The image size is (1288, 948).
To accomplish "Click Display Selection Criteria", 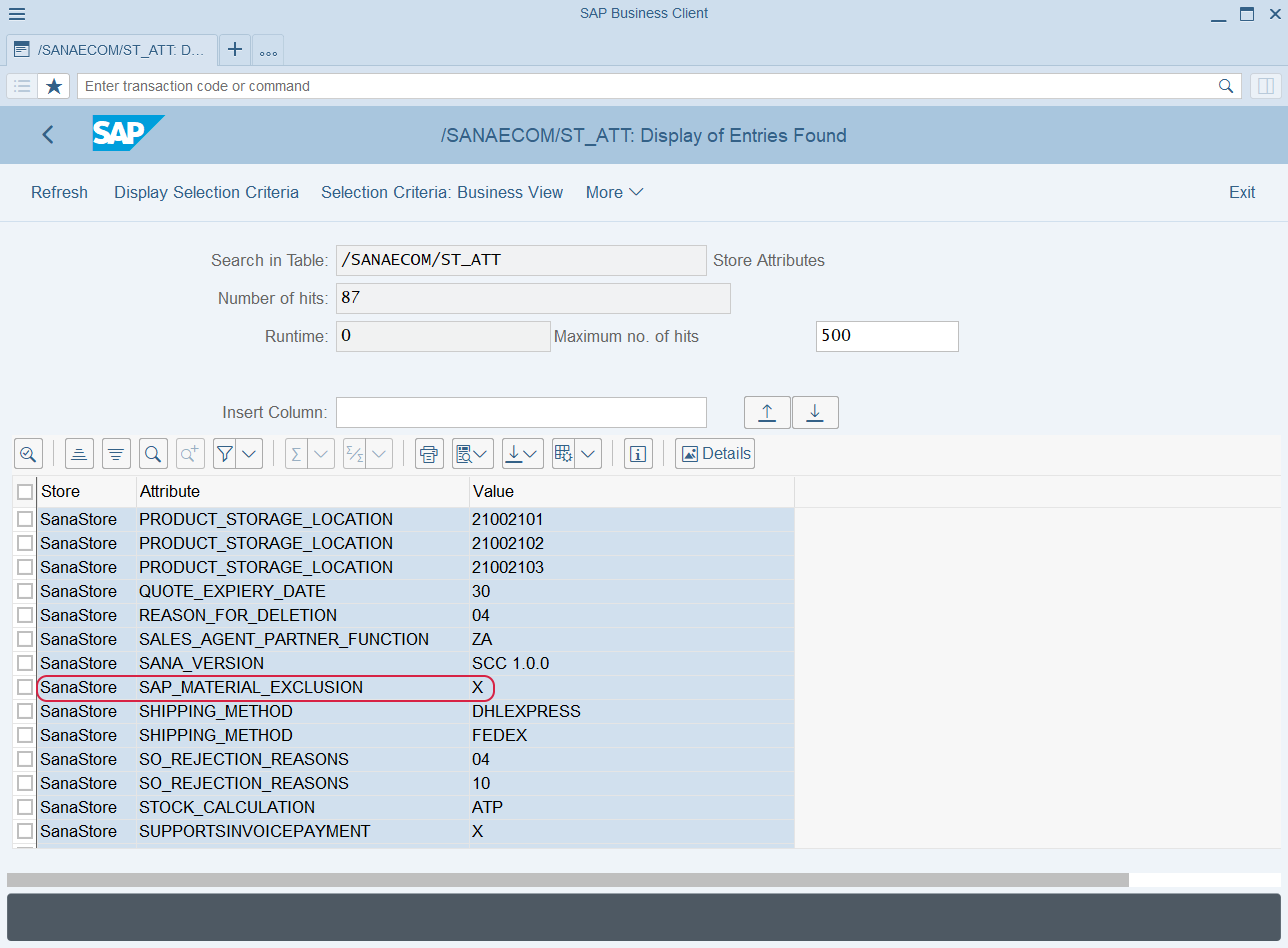I will (x=206, y=192).
